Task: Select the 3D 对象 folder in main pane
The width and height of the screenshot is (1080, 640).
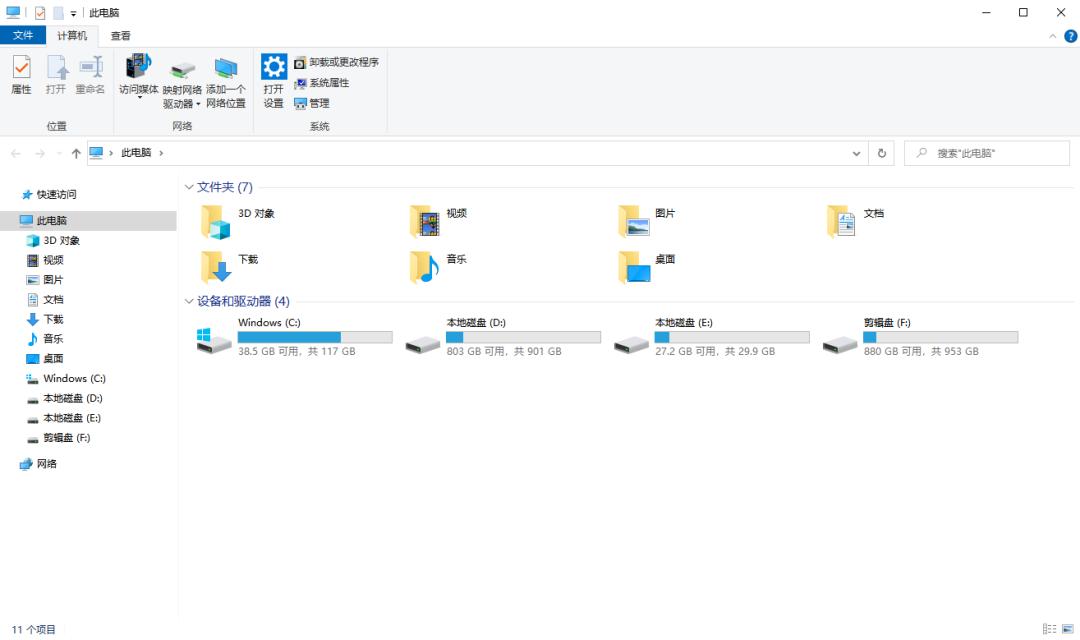Action: (238, 222)
